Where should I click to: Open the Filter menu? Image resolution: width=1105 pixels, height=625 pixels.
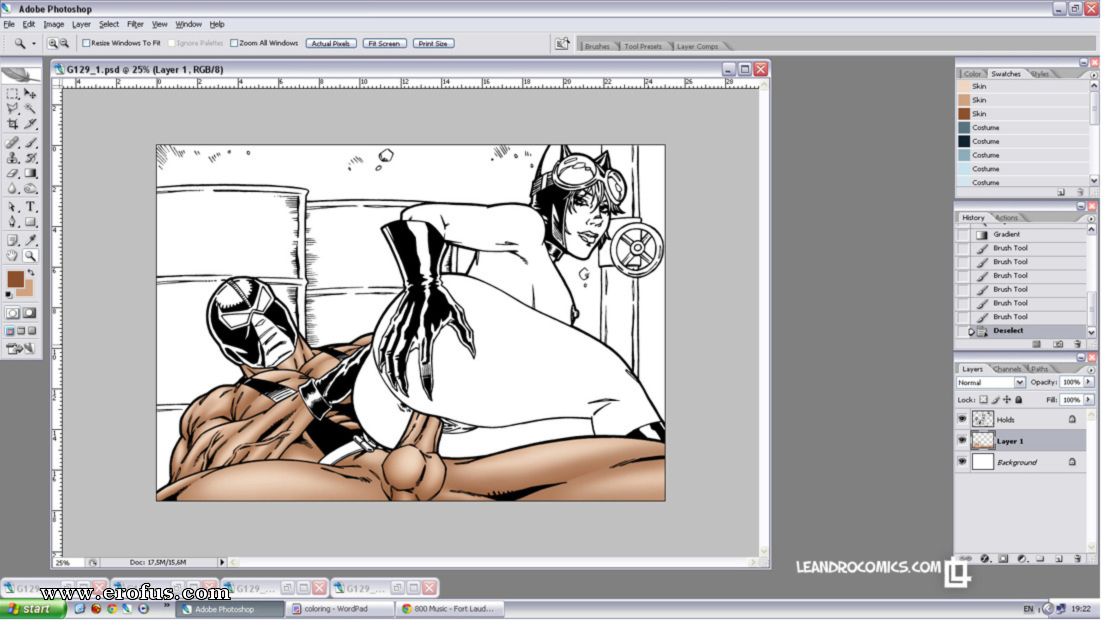(135, 24)
